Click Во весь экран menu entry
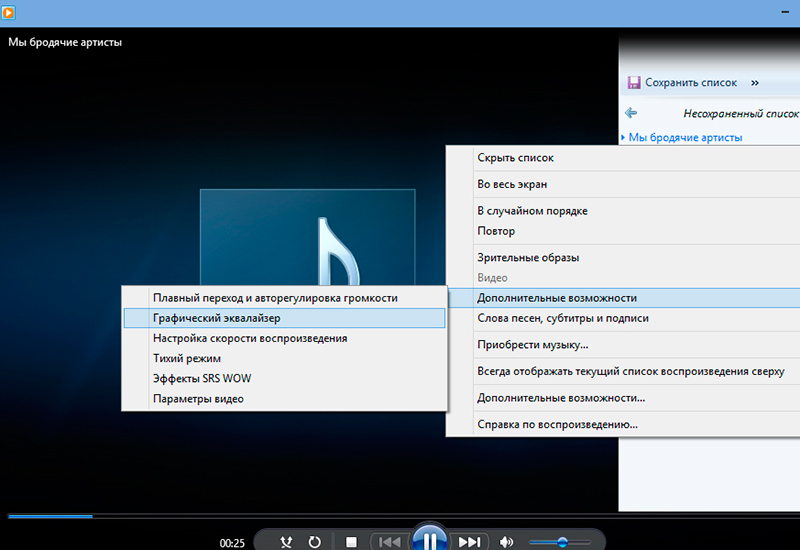Screen dimensions: 800x550 512,184
